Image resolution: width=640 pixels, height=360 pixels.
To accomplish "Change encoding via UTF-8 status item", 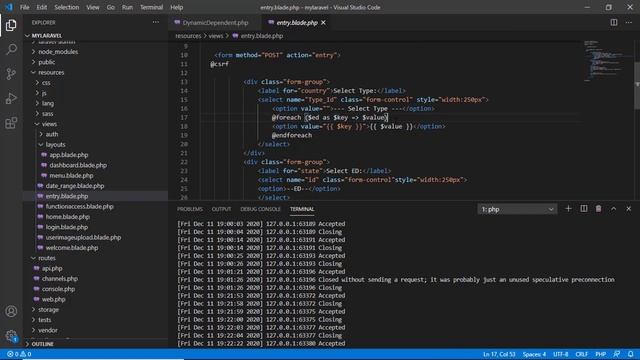I will point(560,354).
